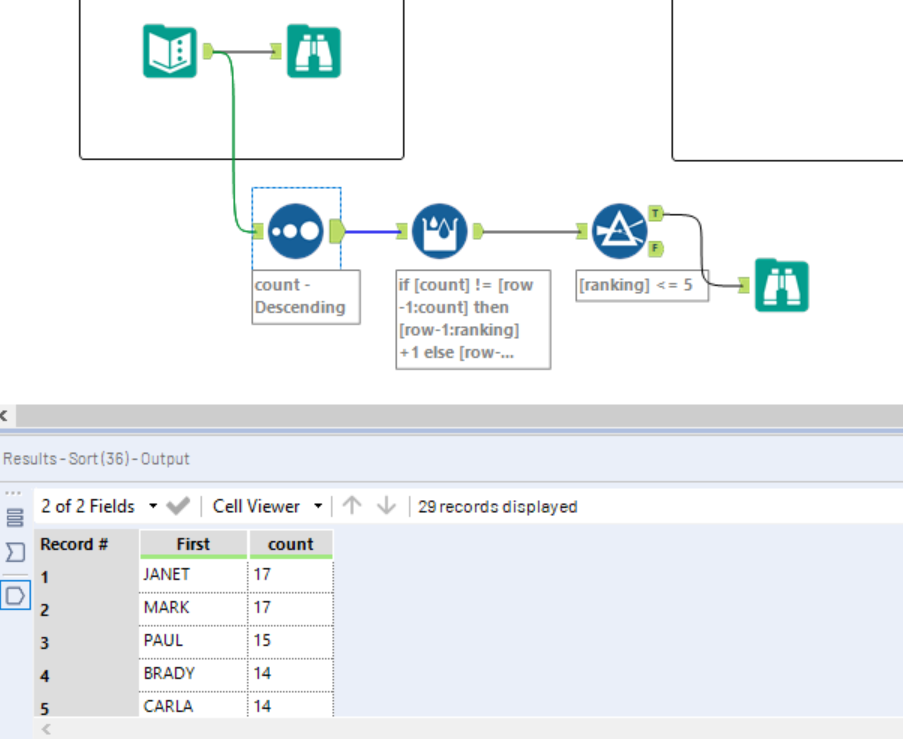Click the canvas horizontal scrollbar track
Screen dimensions: 903x739
click(460, 415)
